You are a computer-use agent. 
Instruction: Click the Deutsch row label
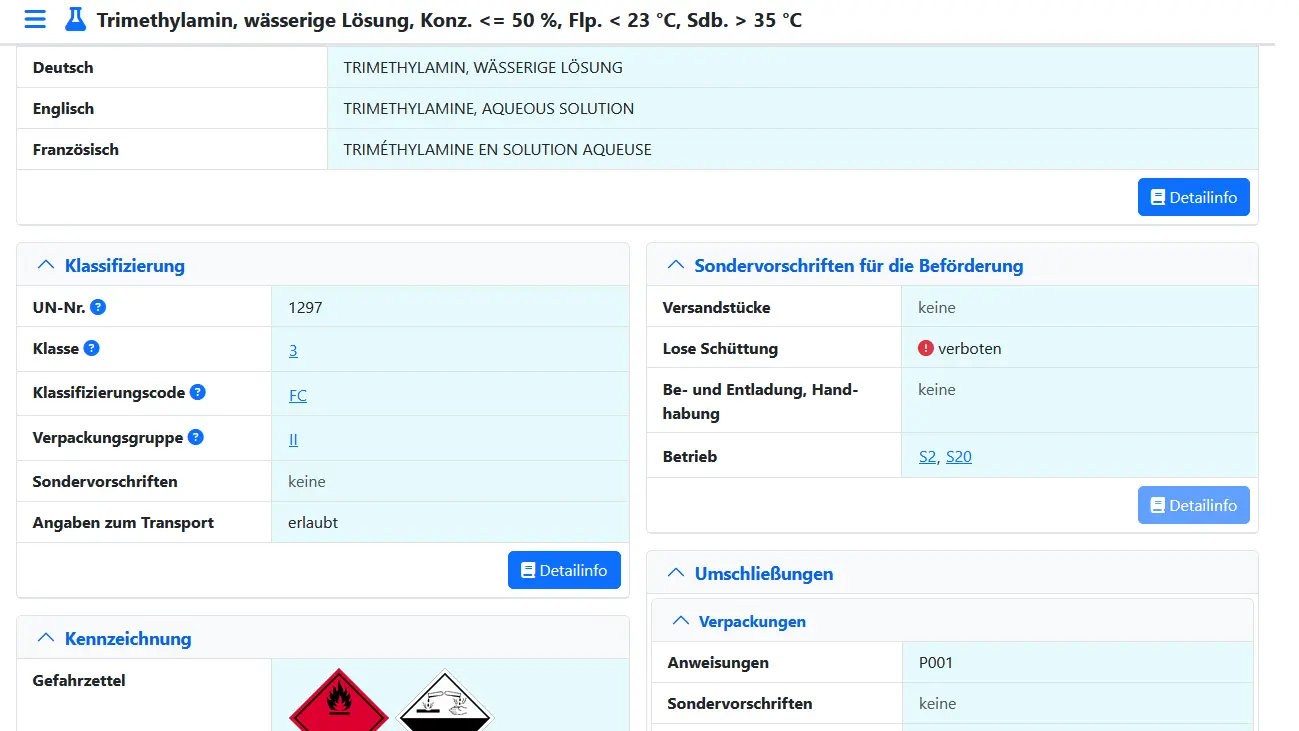coord(63,67)
